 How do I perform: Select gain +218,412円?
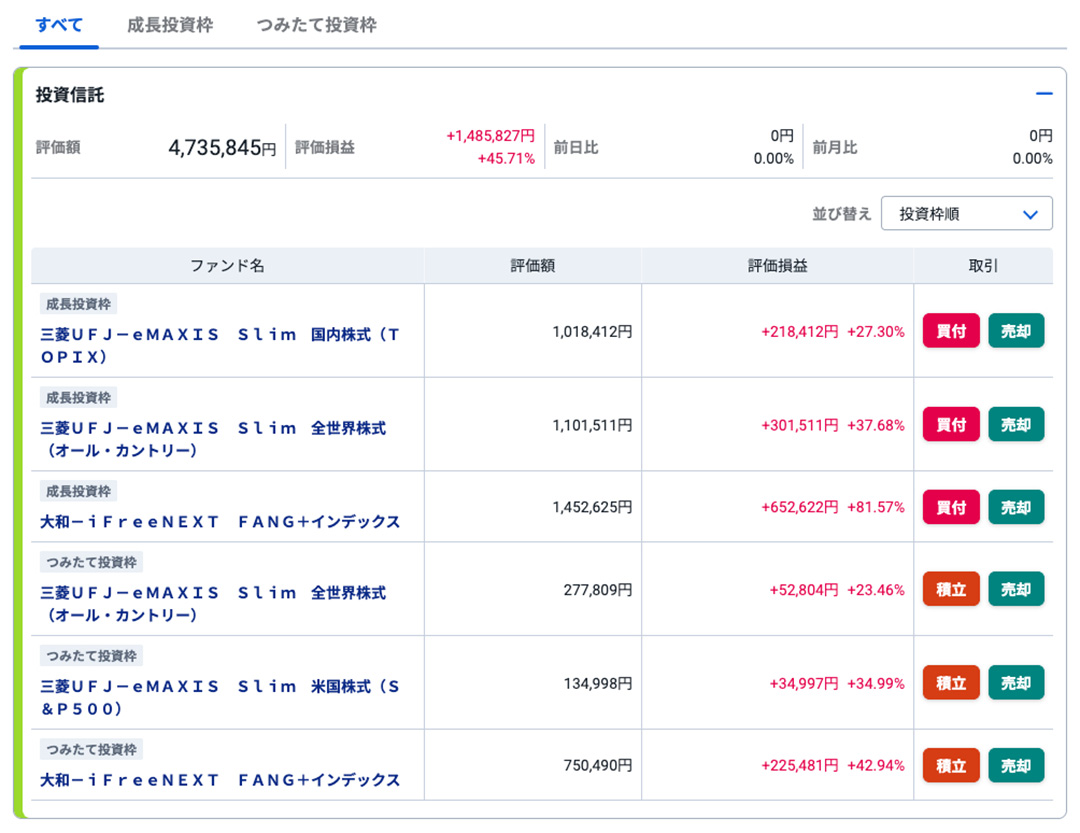tap(800, 331)
